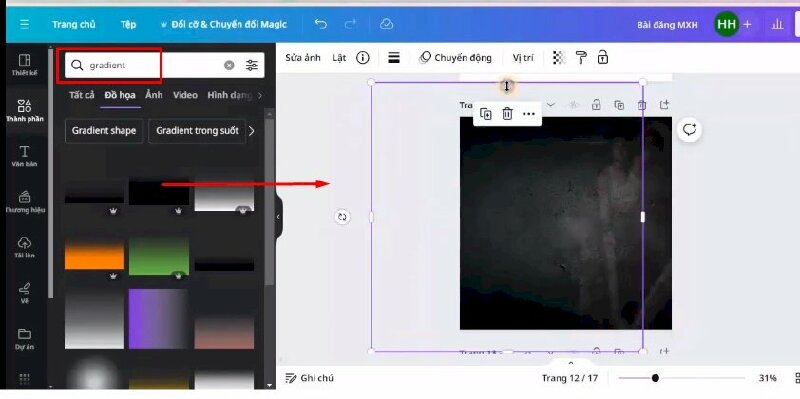This screenshot has height=399, width=800.
Task: Open more options three dots
Action: pos(529,114)
